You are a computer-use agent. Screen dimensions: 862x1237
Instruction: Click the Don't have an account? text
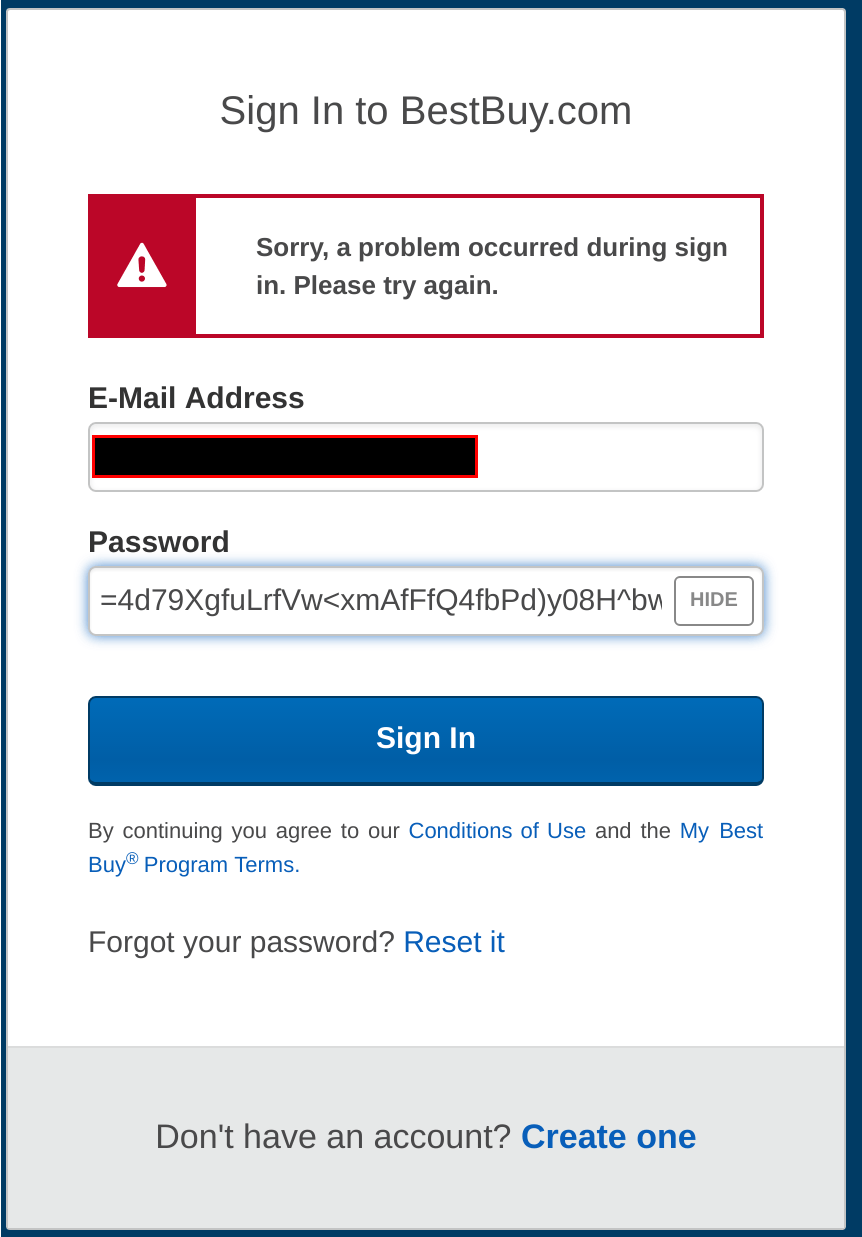coord(333,1137)
